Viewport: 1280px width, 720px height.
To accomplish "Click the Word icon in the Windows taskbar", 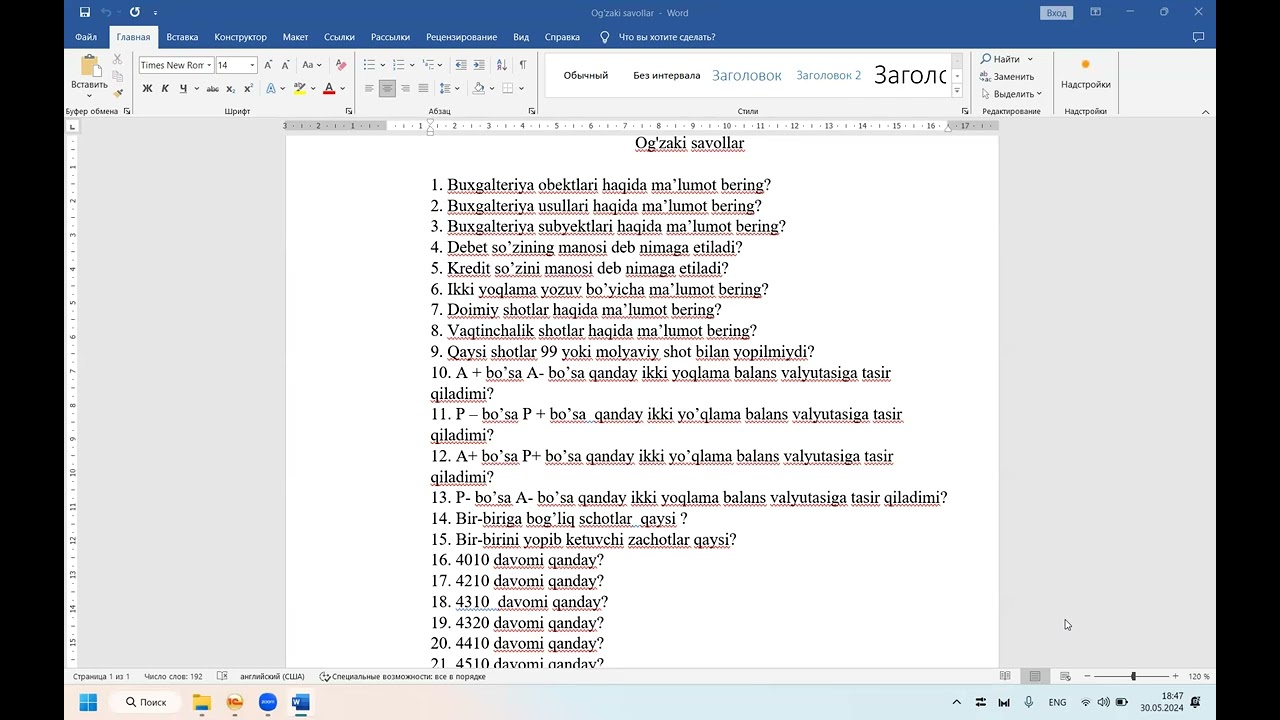I will tap(301, 702).
